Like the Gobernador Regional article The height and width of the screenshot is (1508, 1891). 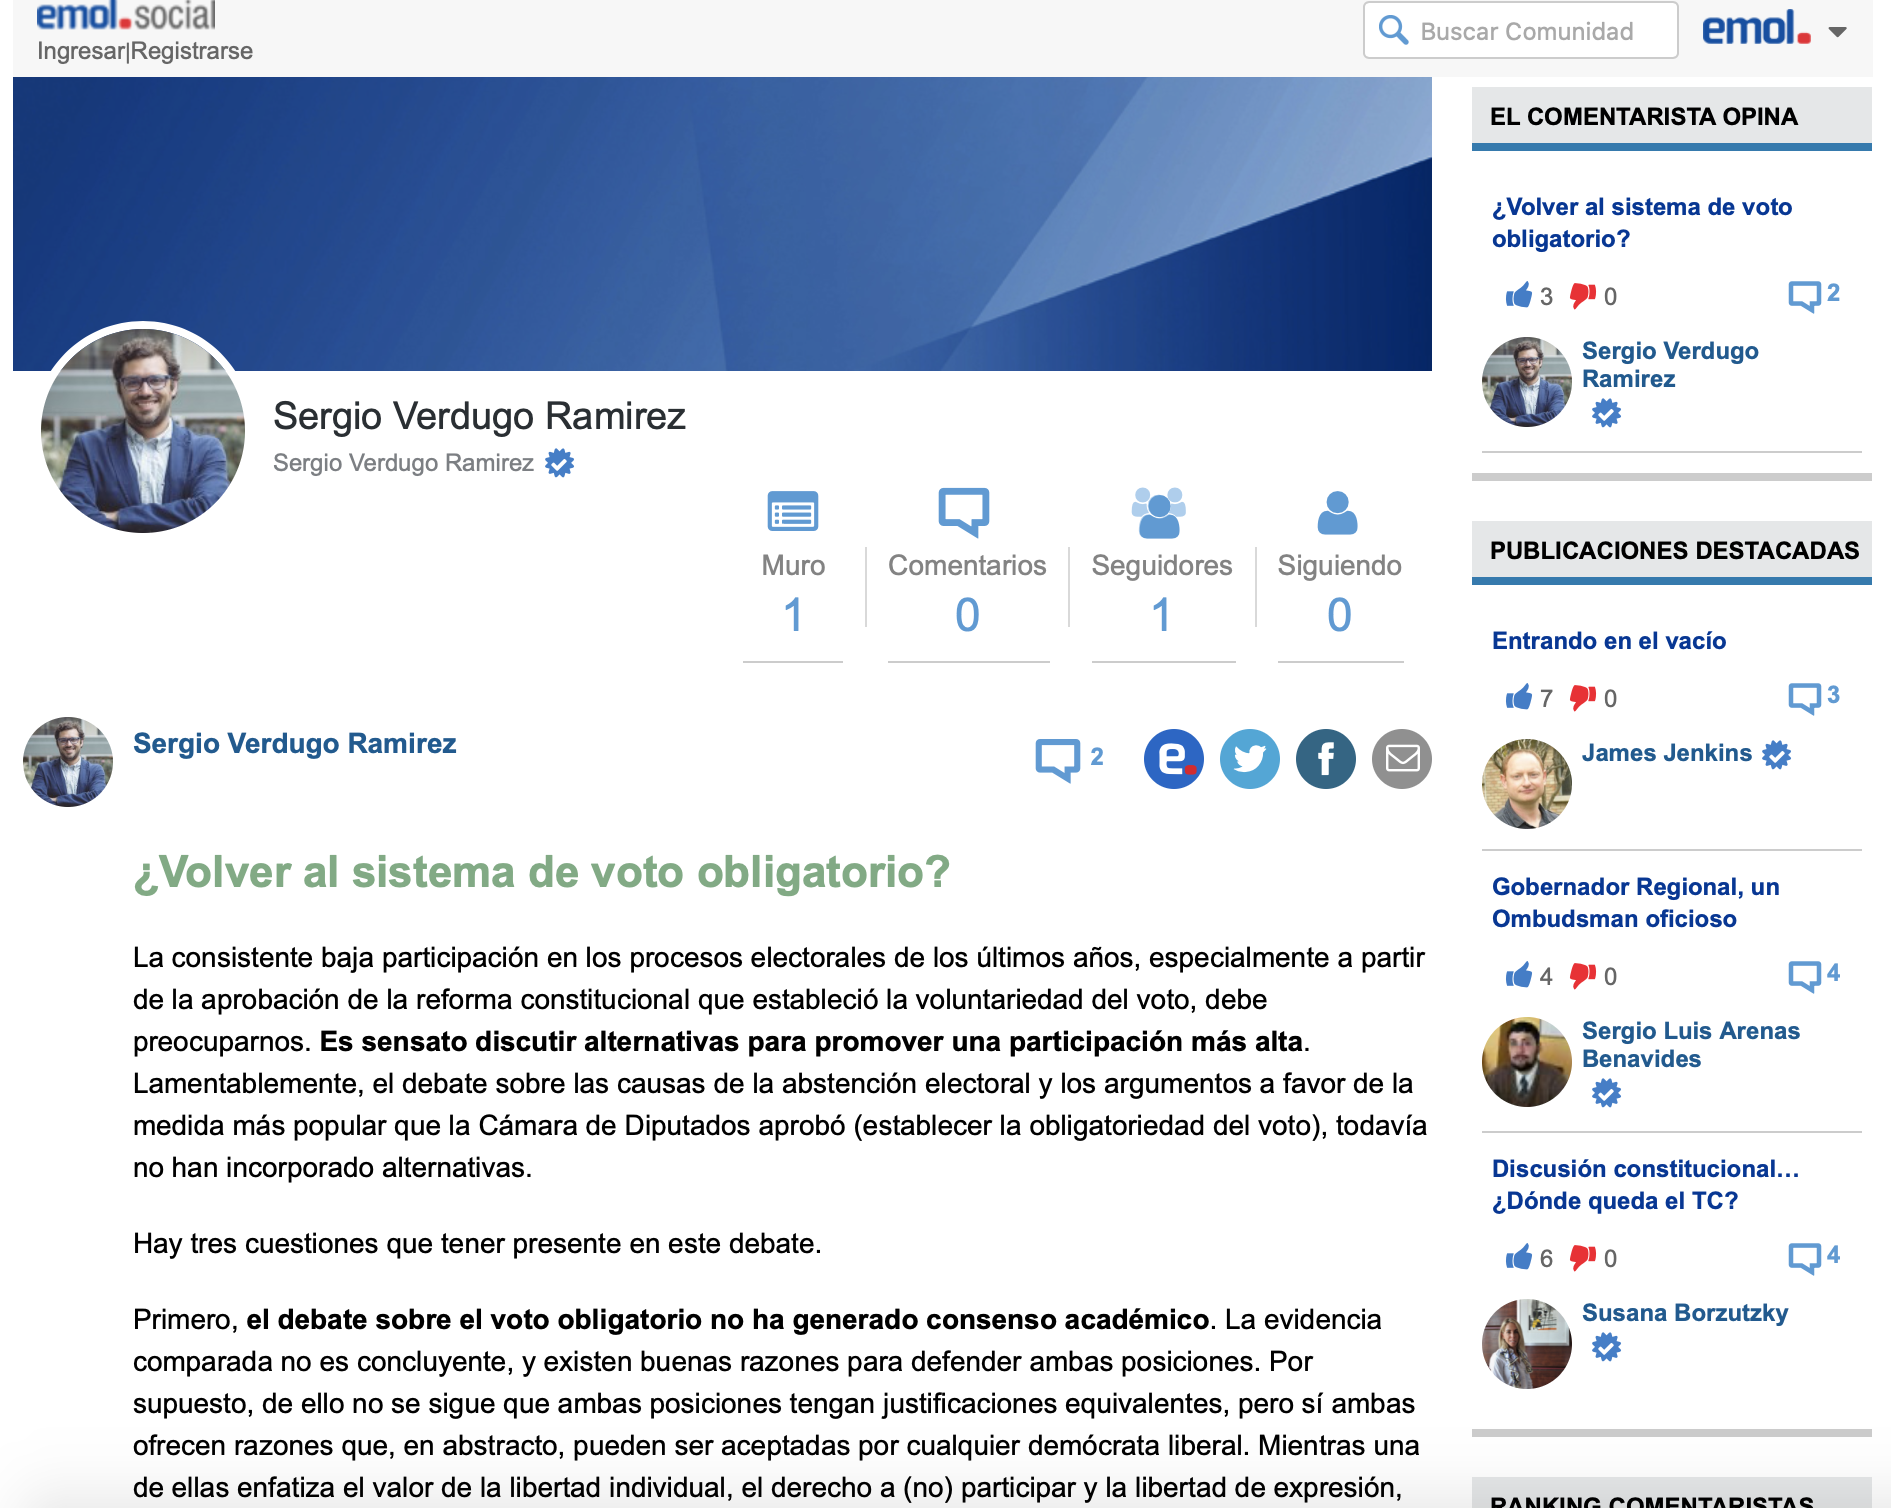(1518, 975)
